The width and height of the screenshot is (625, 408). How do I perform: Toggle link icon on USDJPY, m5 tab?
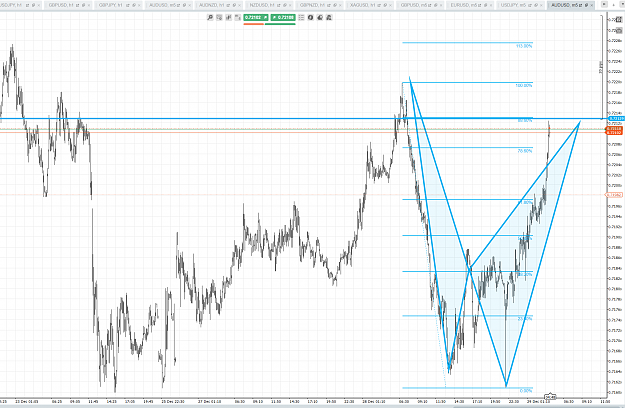pos(536,5)
